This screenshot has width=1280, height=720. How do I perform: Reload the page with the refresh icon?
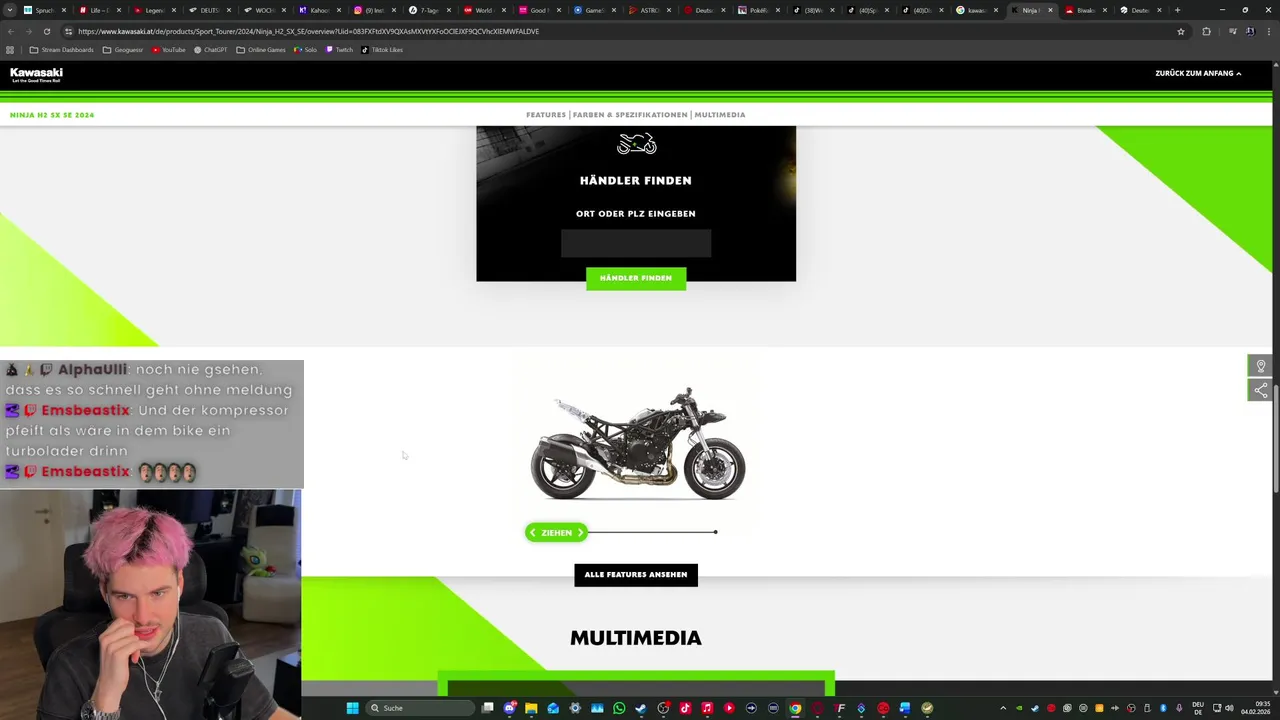point(46,31)
